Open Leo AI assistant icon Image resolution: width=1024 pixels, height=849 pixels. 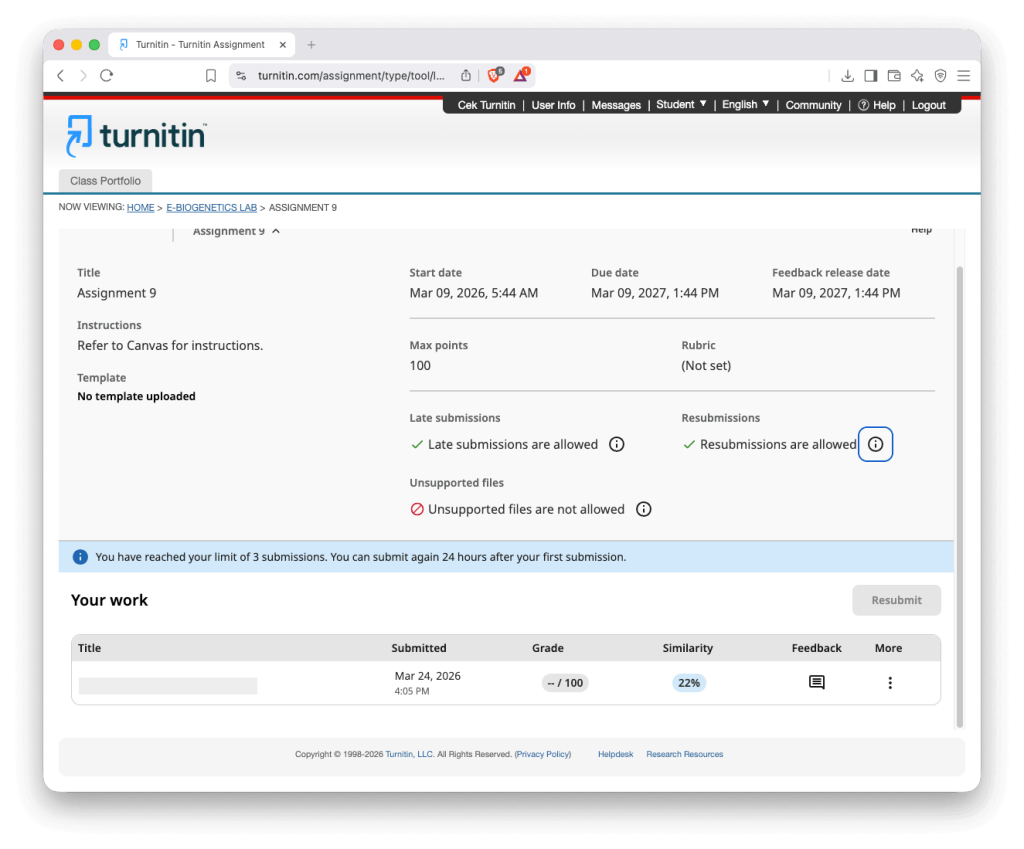coord(918,76)
